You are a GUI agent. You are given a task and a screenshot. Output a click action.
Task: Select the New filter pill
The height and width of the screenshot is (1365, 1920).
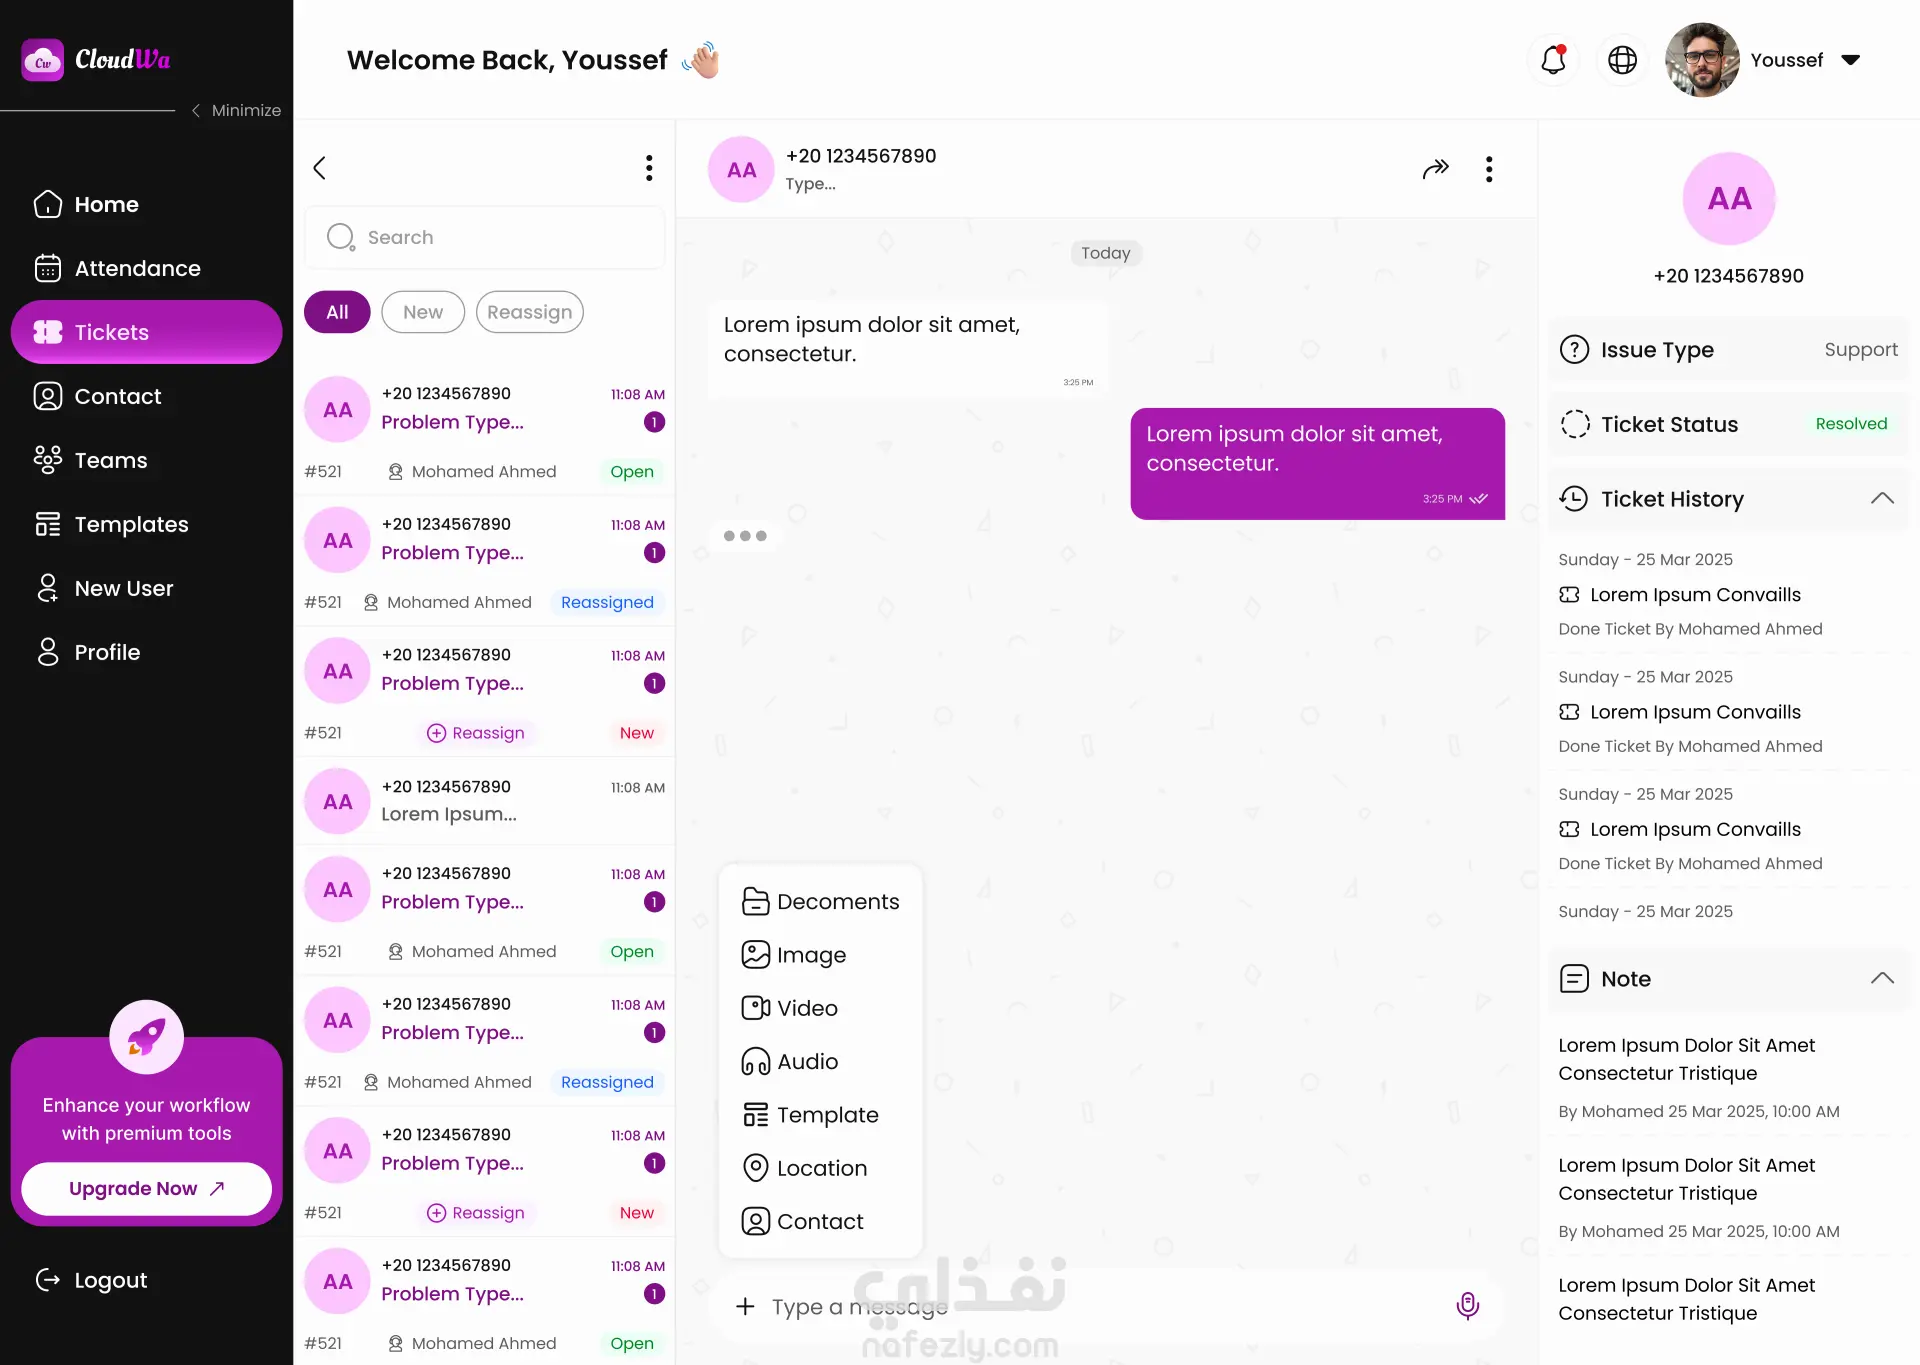[423, 312]
